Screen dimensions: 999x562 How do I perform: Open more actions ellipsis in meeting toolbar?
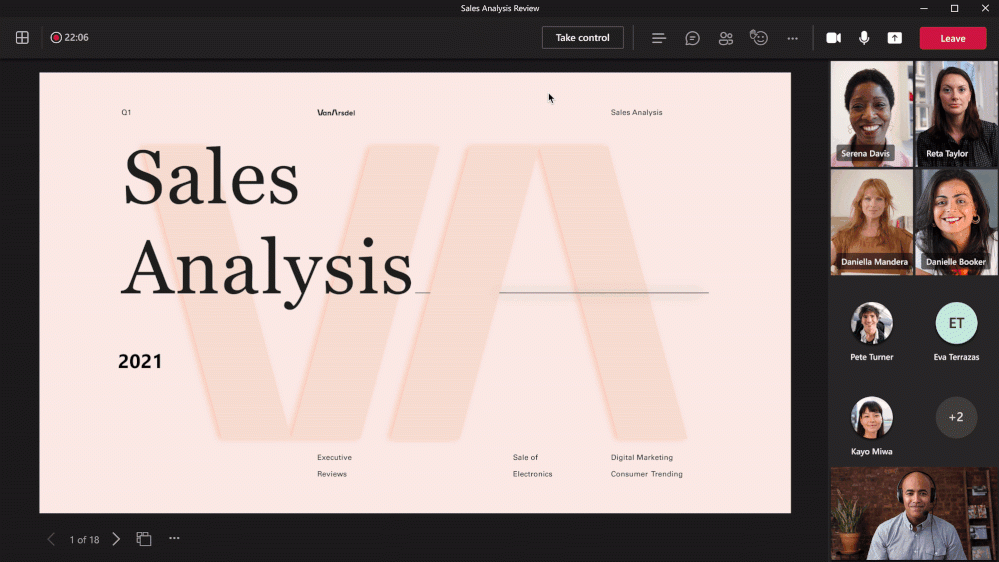click(793, 38)
